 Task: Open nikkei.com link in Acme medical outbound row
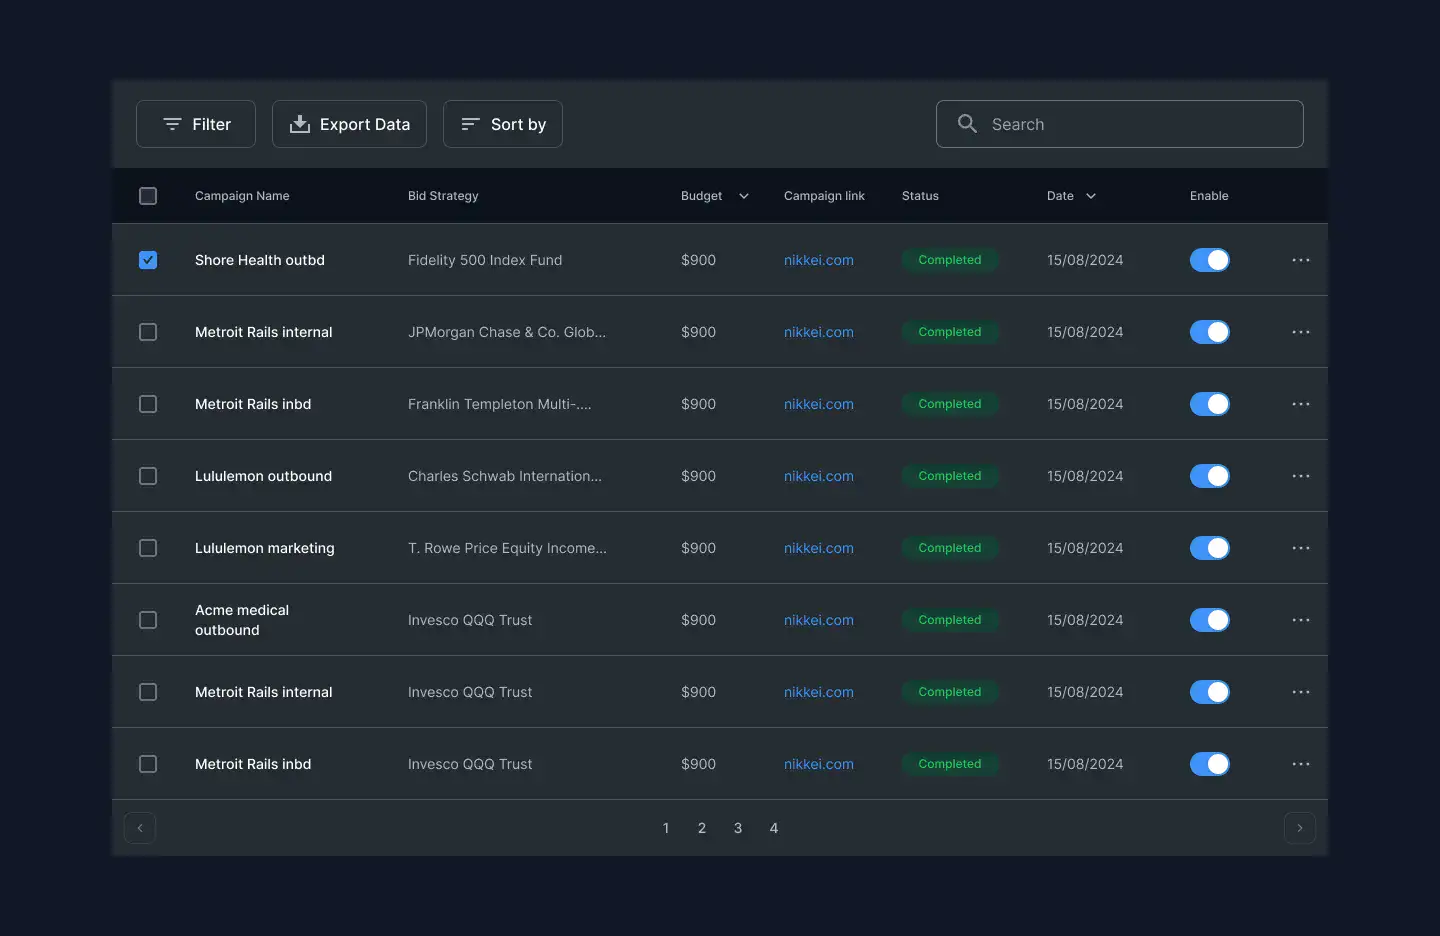tap(819, 620)
